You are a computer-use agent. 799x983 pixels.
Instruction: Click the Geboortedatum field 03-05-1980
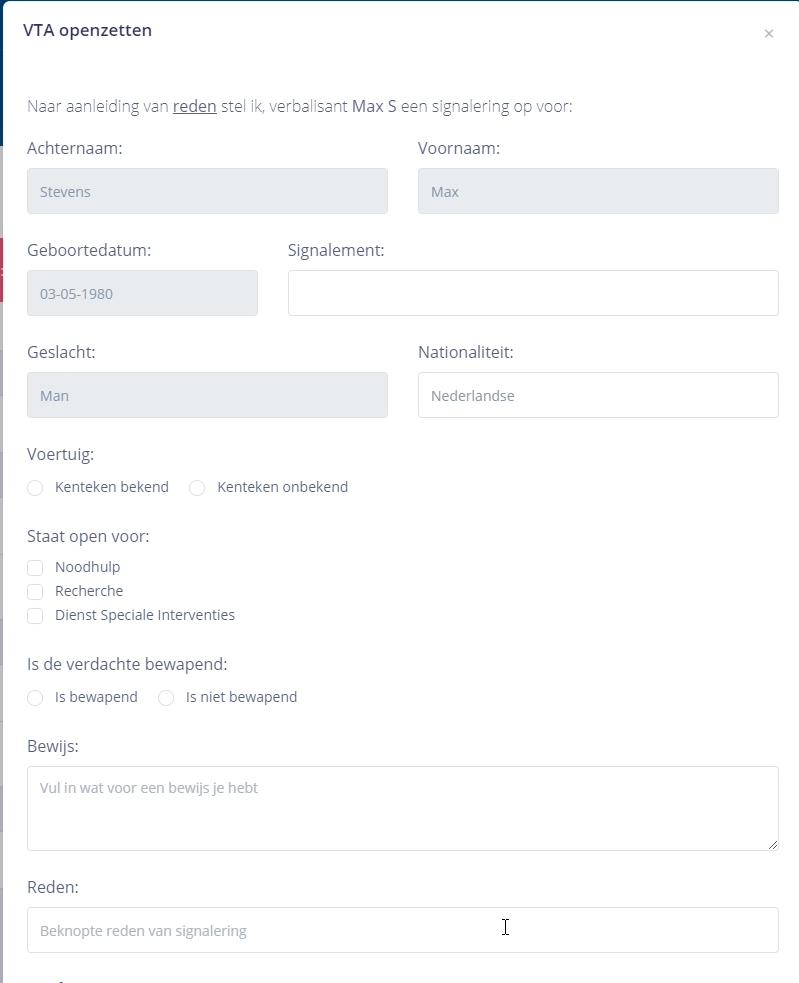142,293
